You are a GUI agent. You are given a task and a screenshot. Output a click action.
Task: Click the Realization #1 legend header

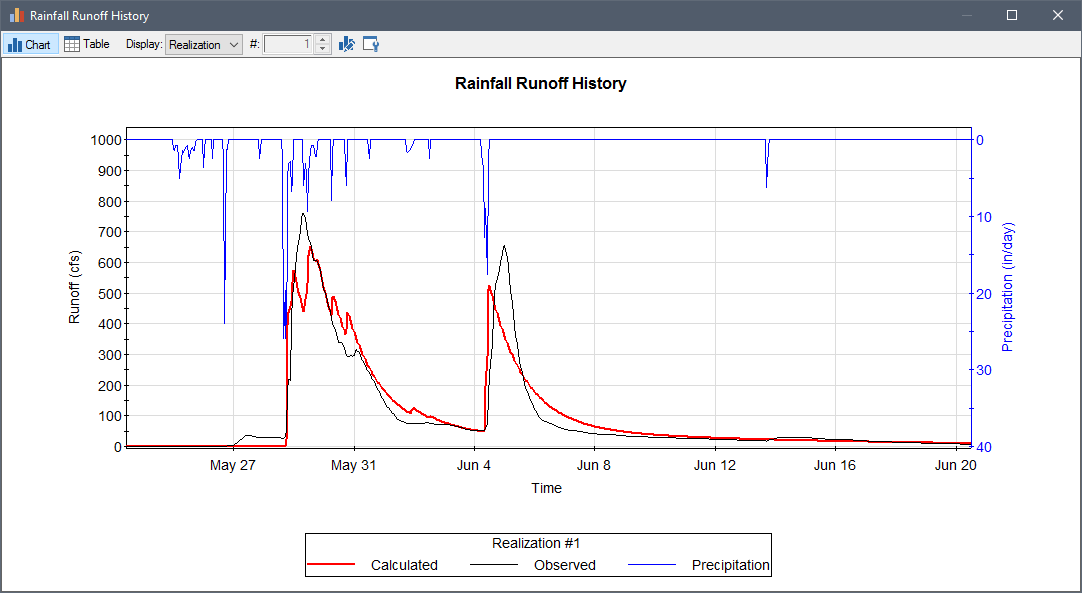(536, 543)
